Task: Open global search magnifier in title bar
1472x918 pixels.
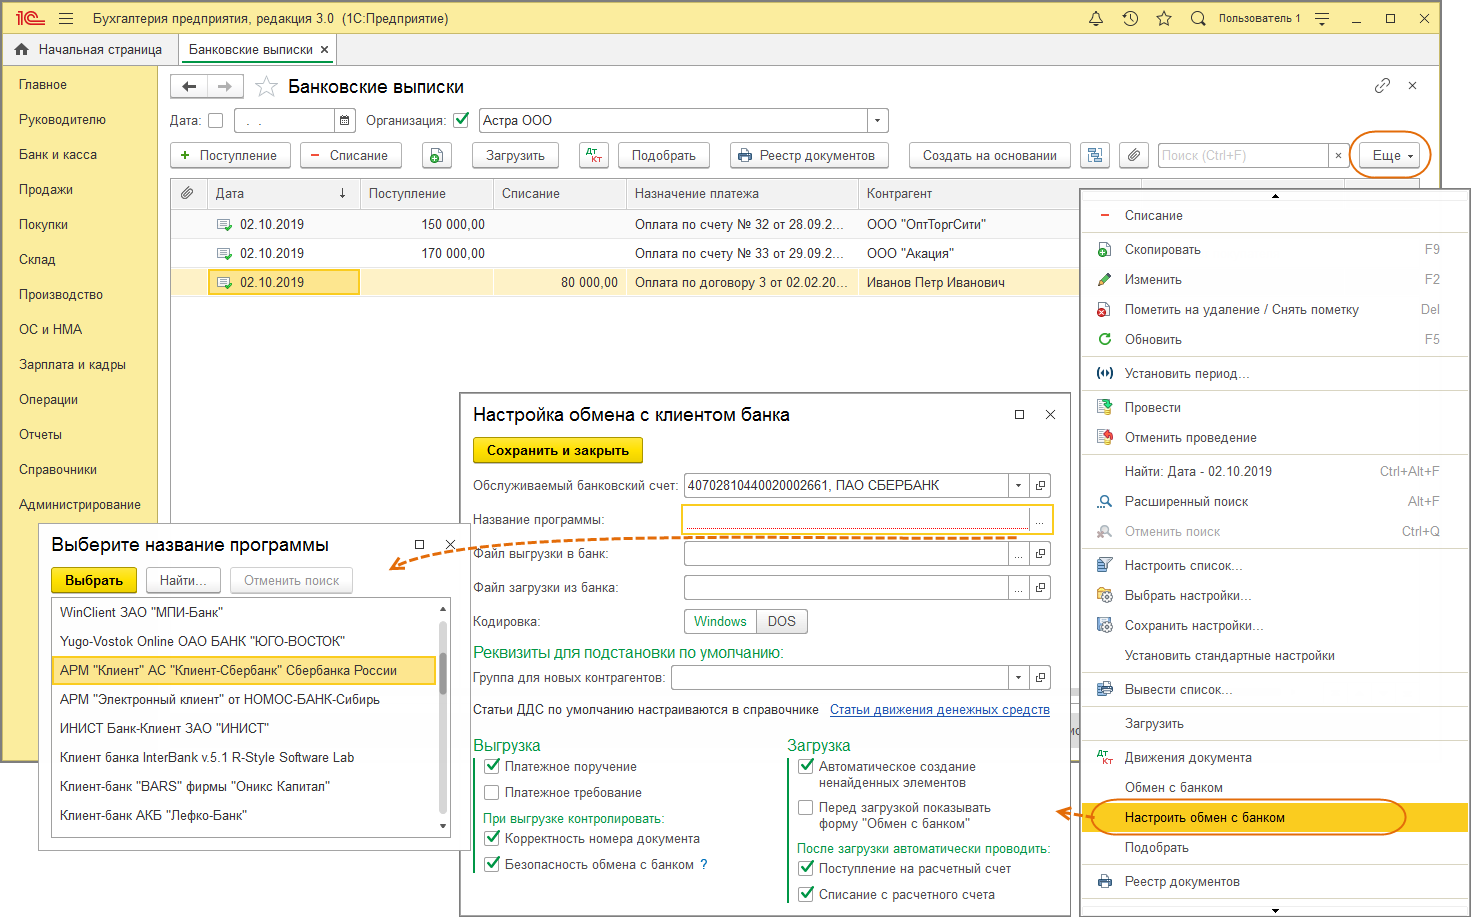Action: point(1198,18)
